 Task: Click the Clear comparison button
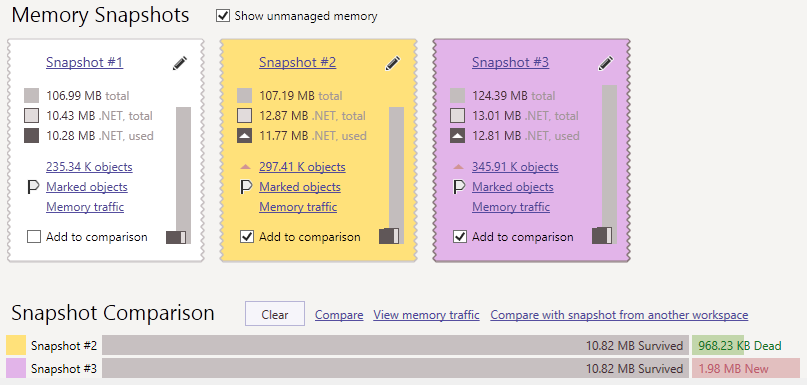click(x=275, y=314)
